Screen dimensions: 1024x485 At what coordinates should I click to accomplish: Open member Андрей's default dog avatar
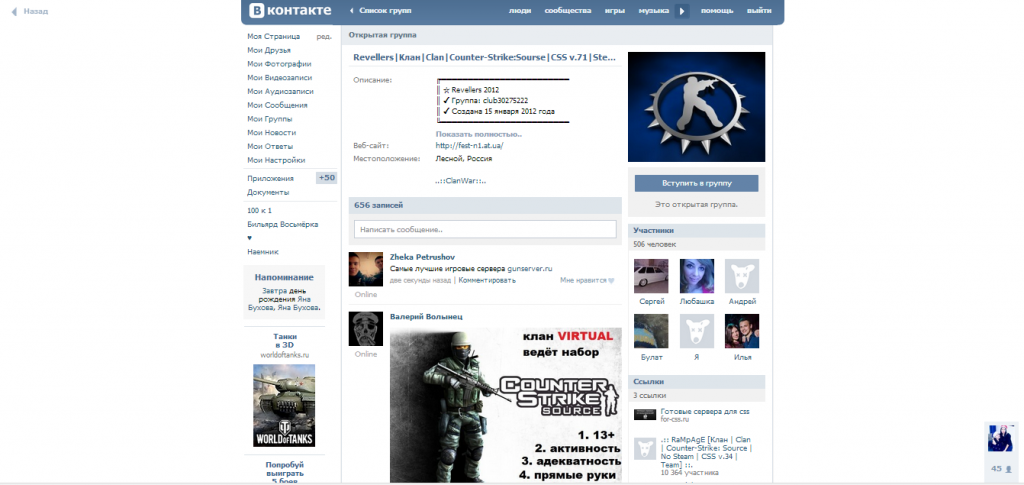pos(741,276)
